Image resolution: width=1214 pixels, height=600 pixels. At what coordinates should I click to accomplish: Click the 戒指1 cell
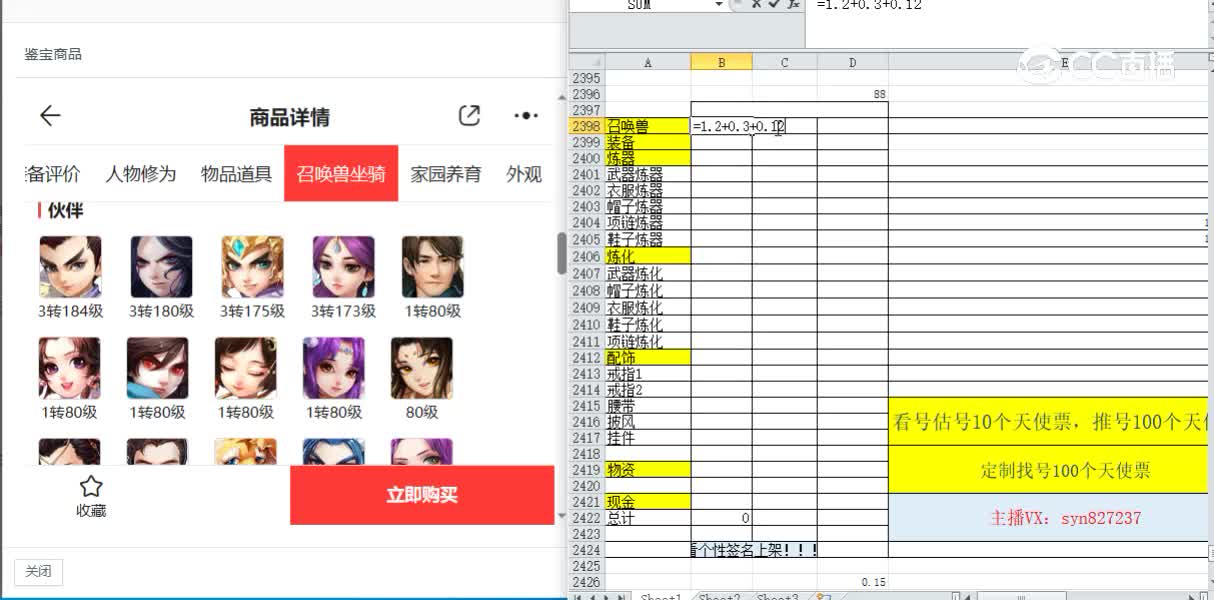pos(648,373)
